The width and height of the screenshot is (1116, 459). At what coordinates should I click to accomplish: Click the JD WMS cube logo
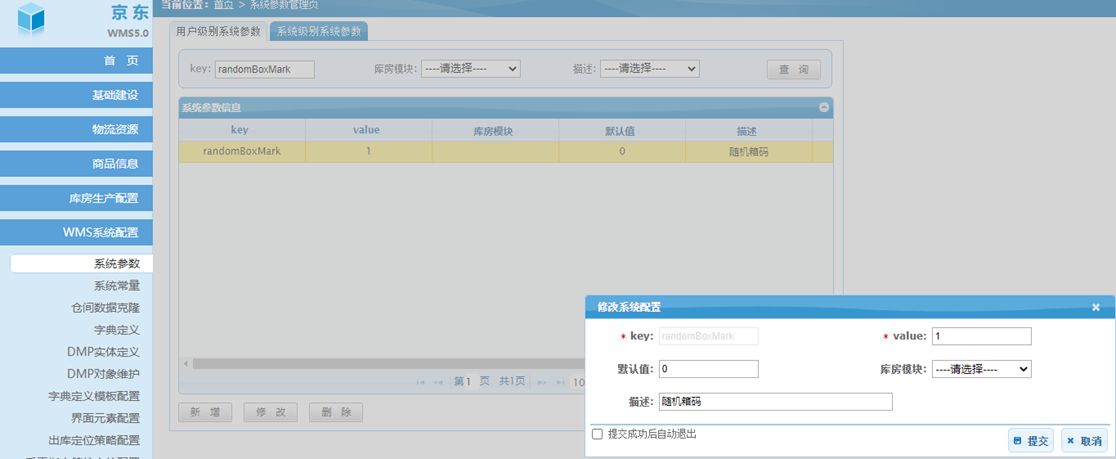(x=32, y=20)
